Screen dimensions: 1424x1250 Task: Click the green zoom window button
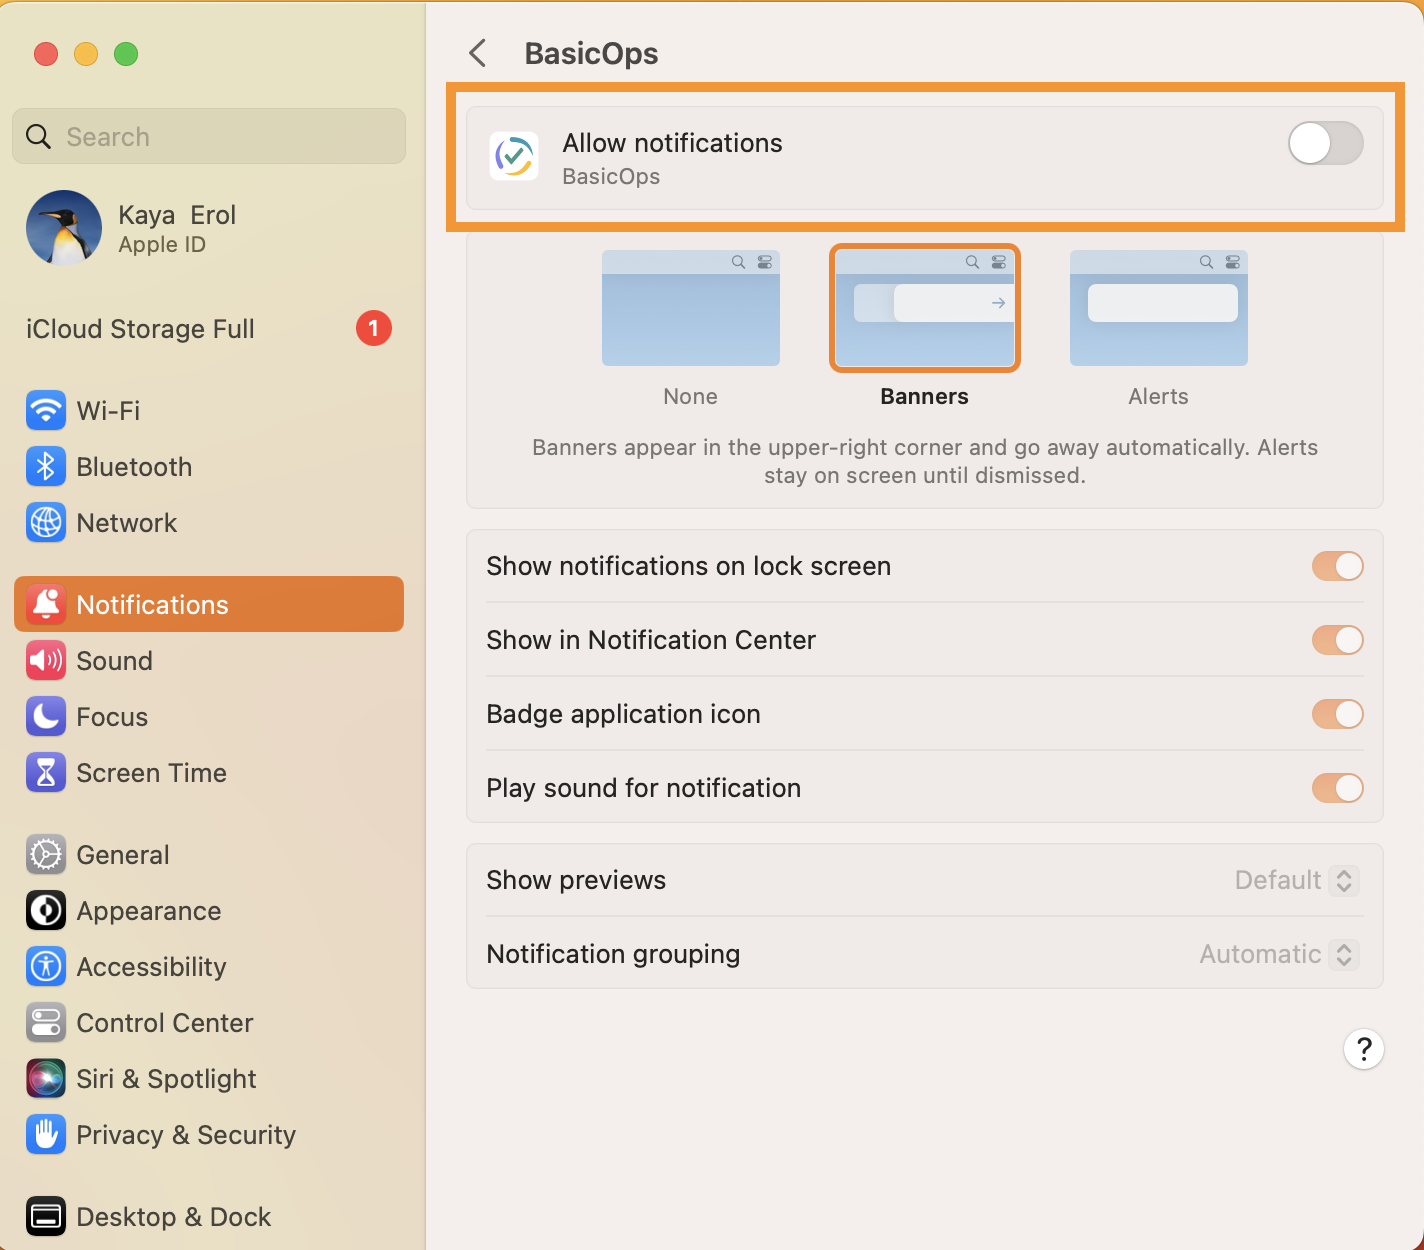click(x=126, y=54)
